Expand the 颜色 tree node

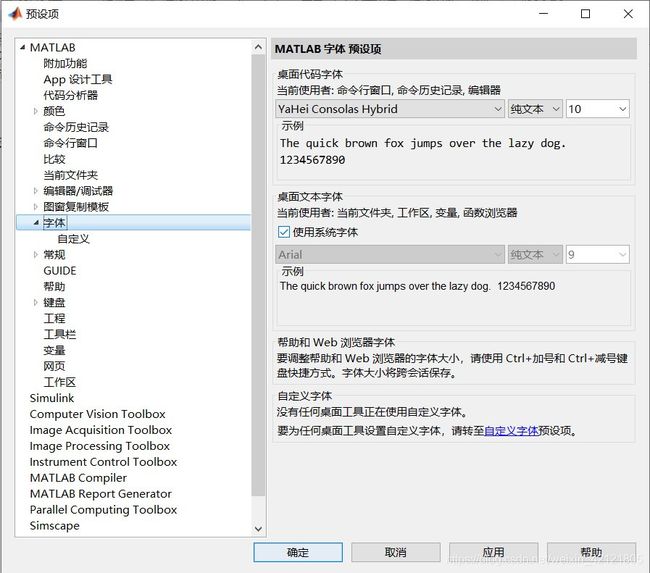tap(36, 111)
